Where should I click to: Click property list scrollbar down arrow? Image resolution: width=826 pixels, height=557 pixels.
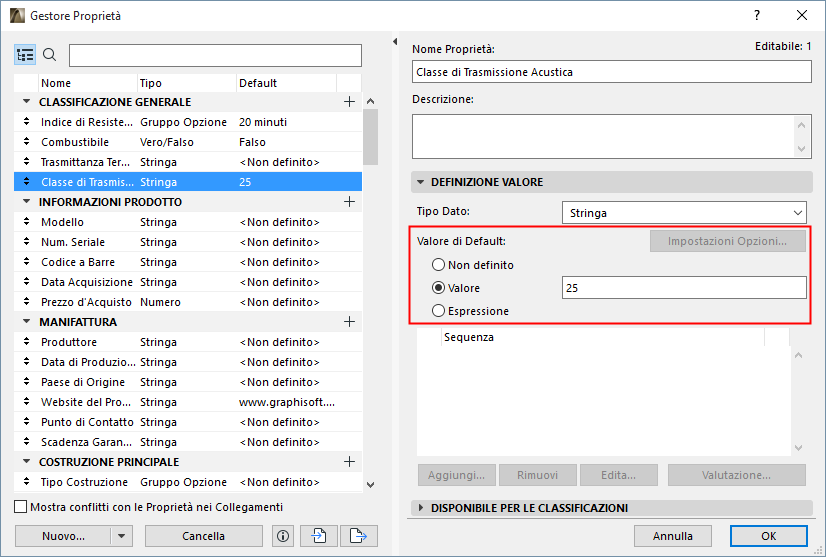370,485
